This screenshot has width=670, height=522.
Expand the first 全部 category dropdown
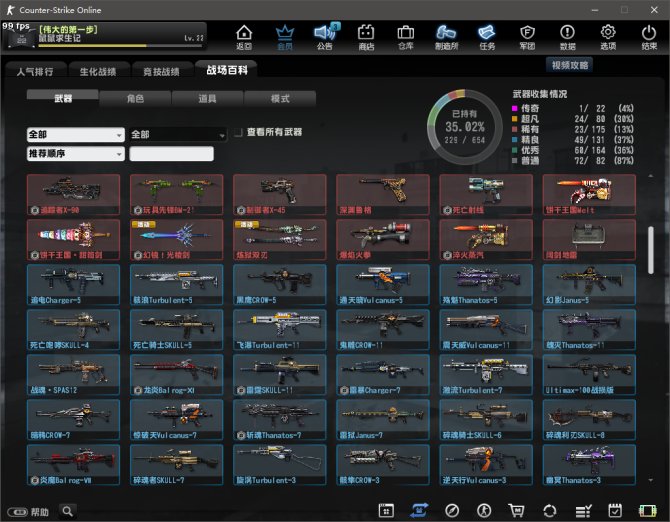click(x=76, y=135)
